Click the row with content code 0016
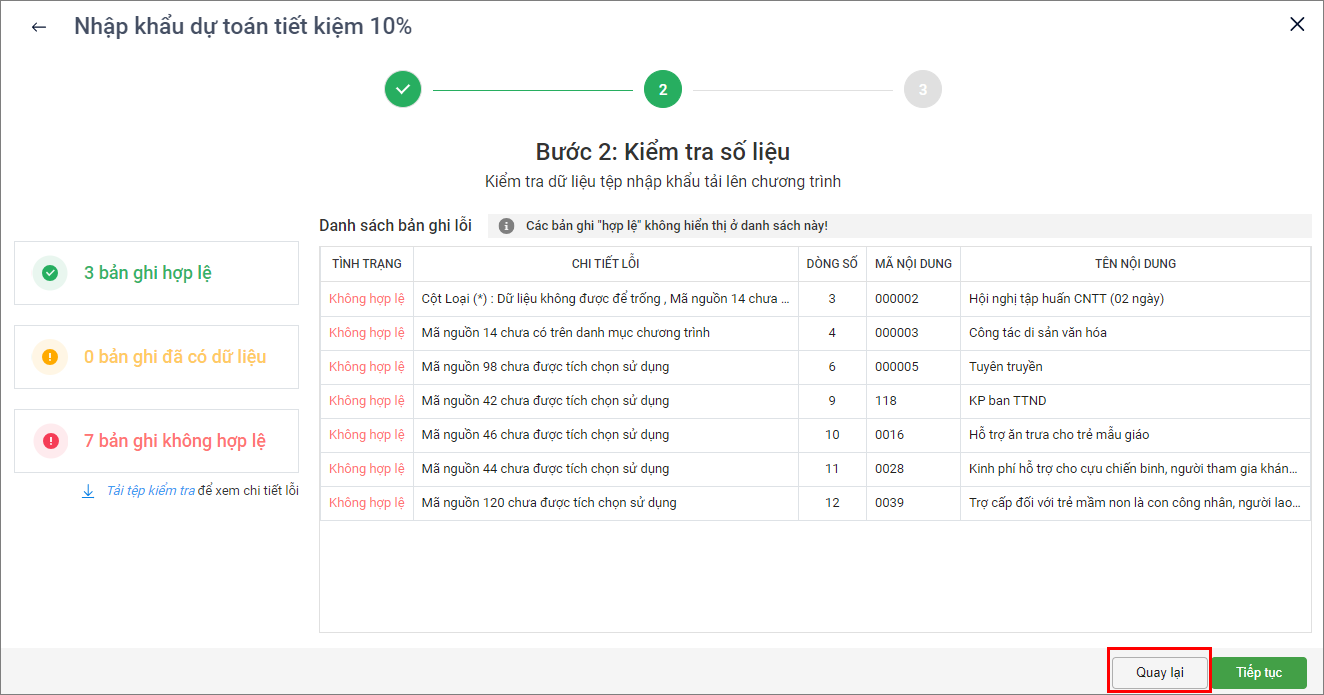Viewport: 1324px width, 695px height. pyautogui.click(x=912, y=434)
